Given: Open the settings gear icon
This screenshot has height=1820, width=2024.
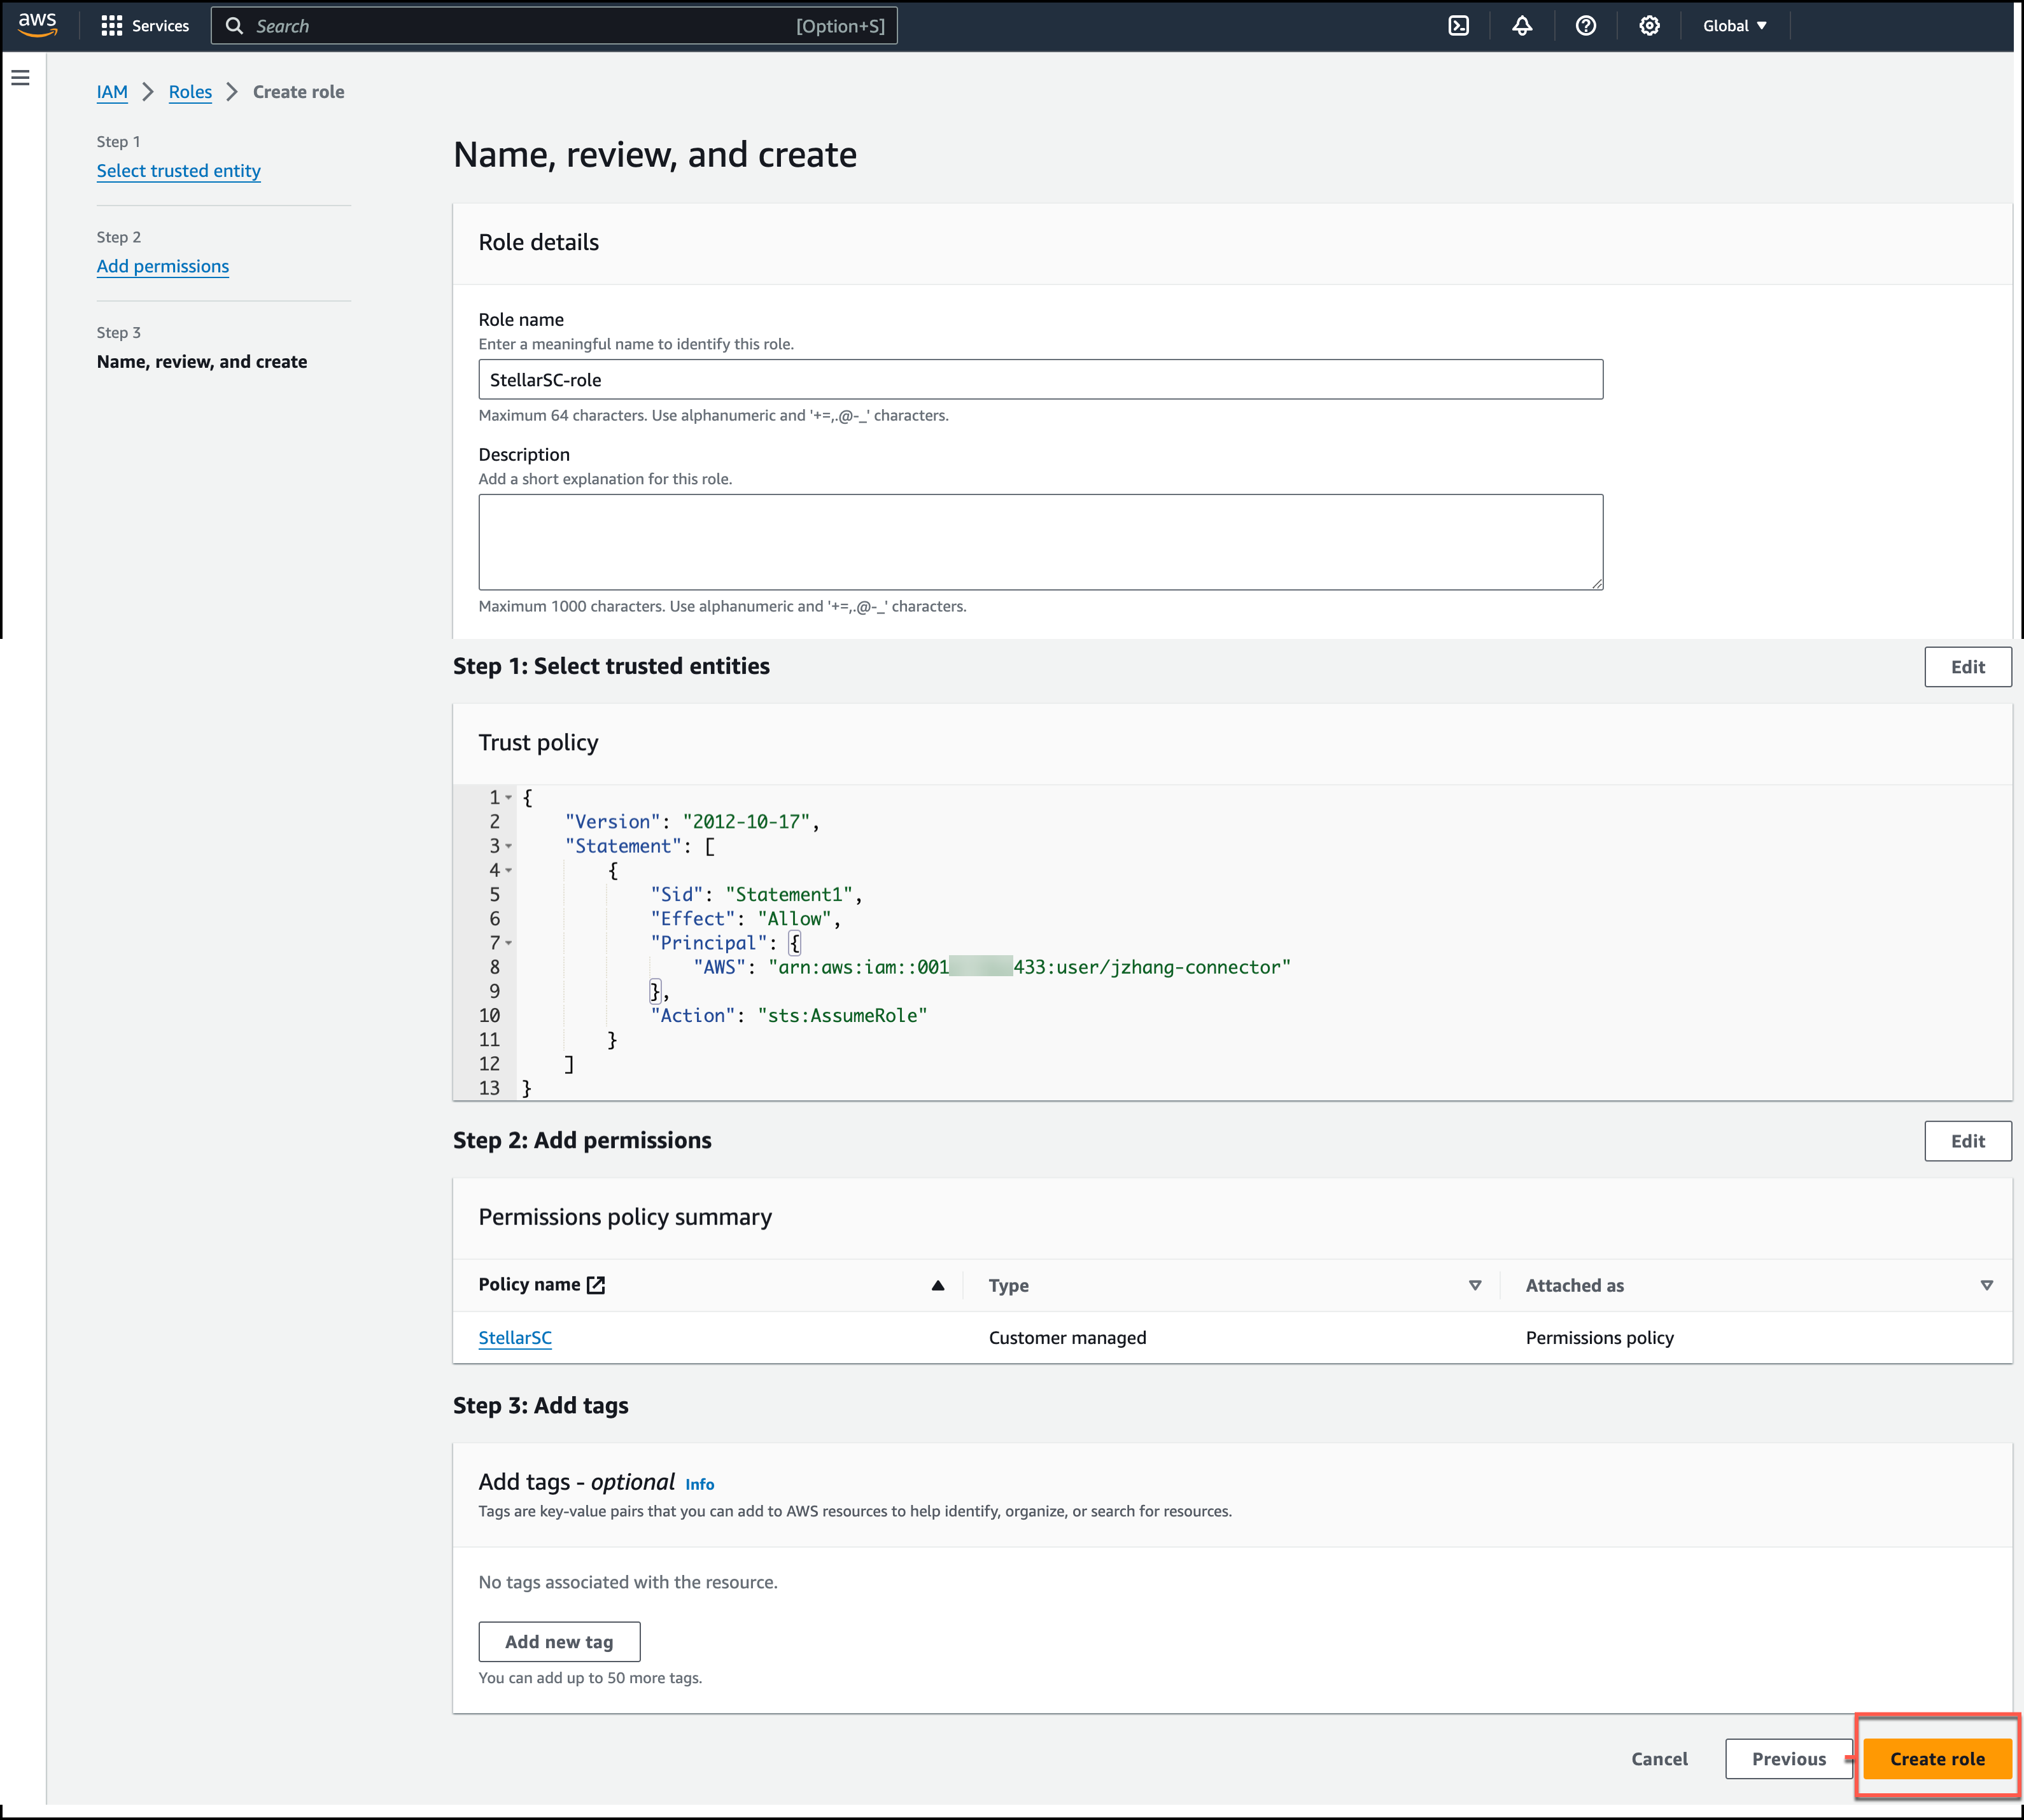Looking at the screenshot, I should (x=1649, y=26).
